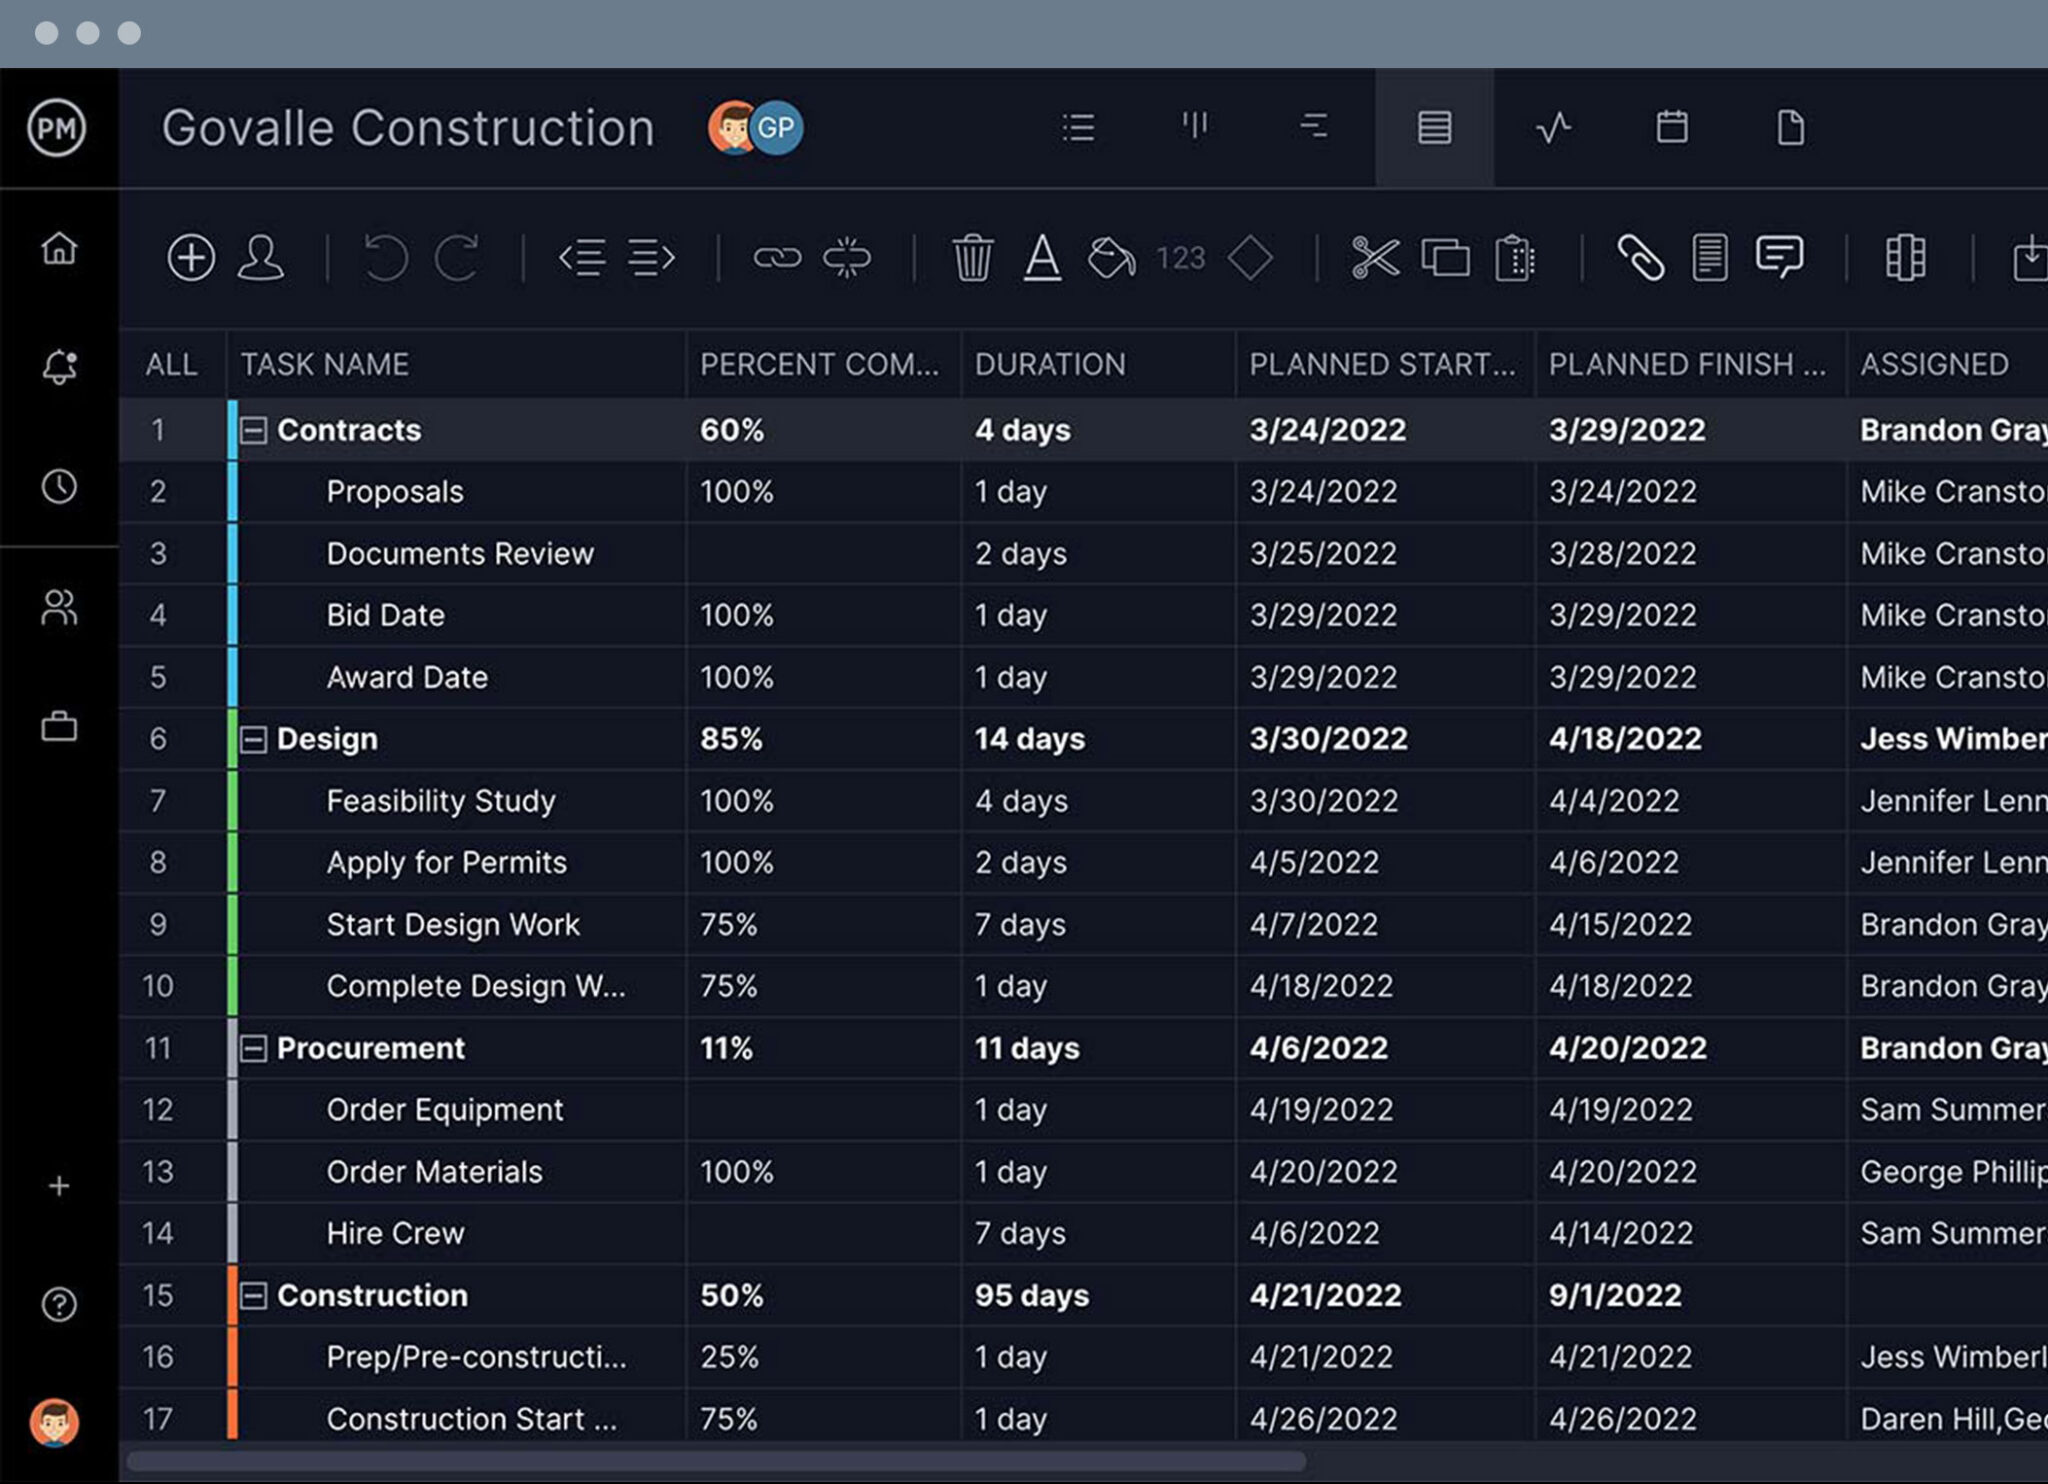Click the cut scissors icon

(1375, 258)
